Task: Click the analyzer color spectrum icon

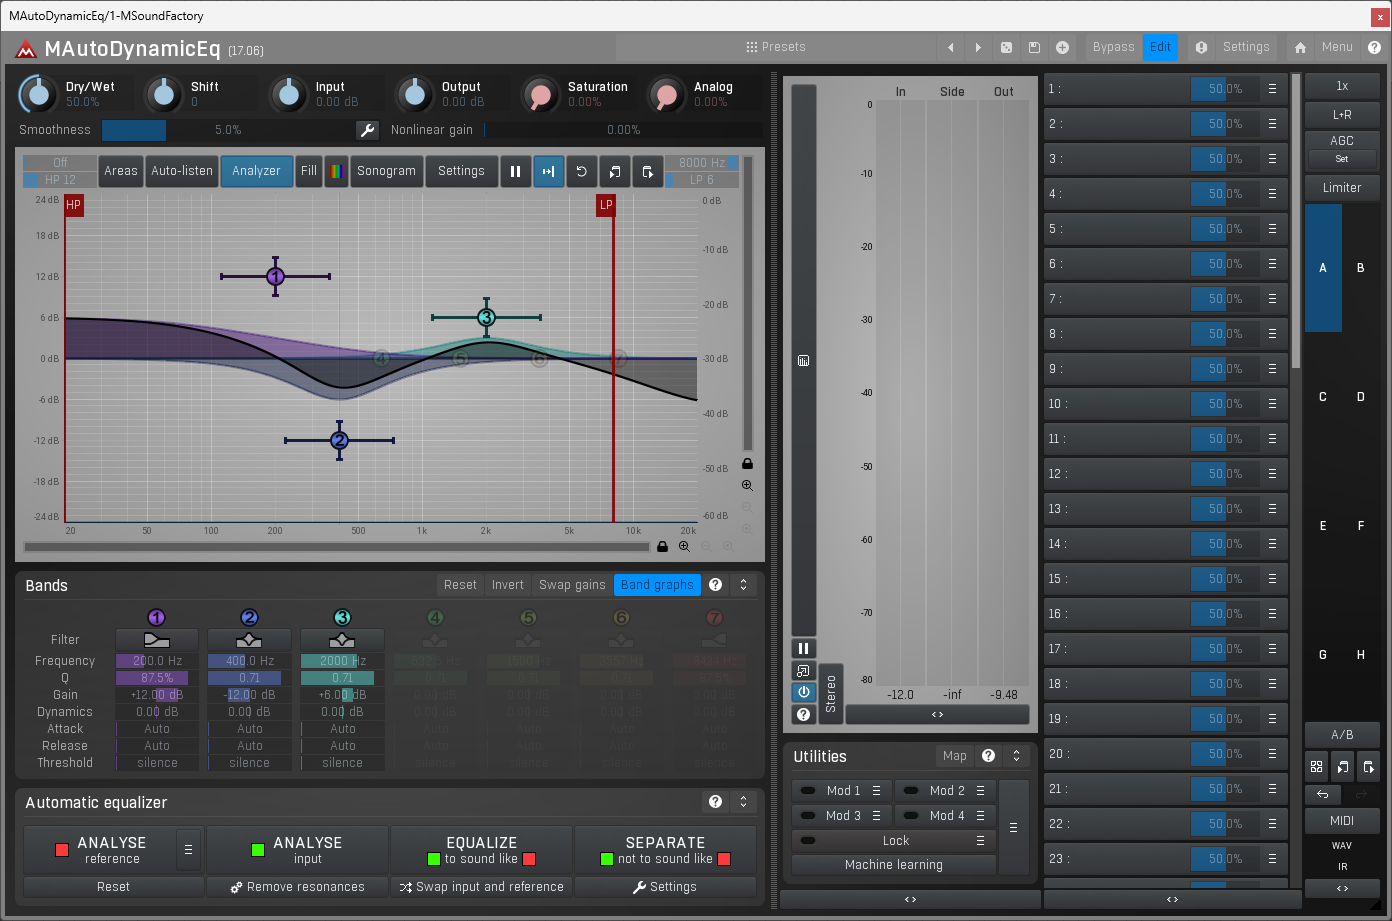Action: [x=337, y=171]
